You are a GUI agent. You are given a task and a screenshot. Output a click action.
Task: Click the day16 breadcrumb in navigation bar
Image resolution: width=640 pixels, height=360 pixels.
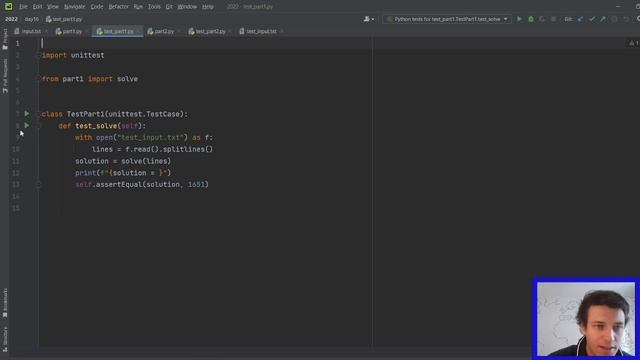(31, 19)
